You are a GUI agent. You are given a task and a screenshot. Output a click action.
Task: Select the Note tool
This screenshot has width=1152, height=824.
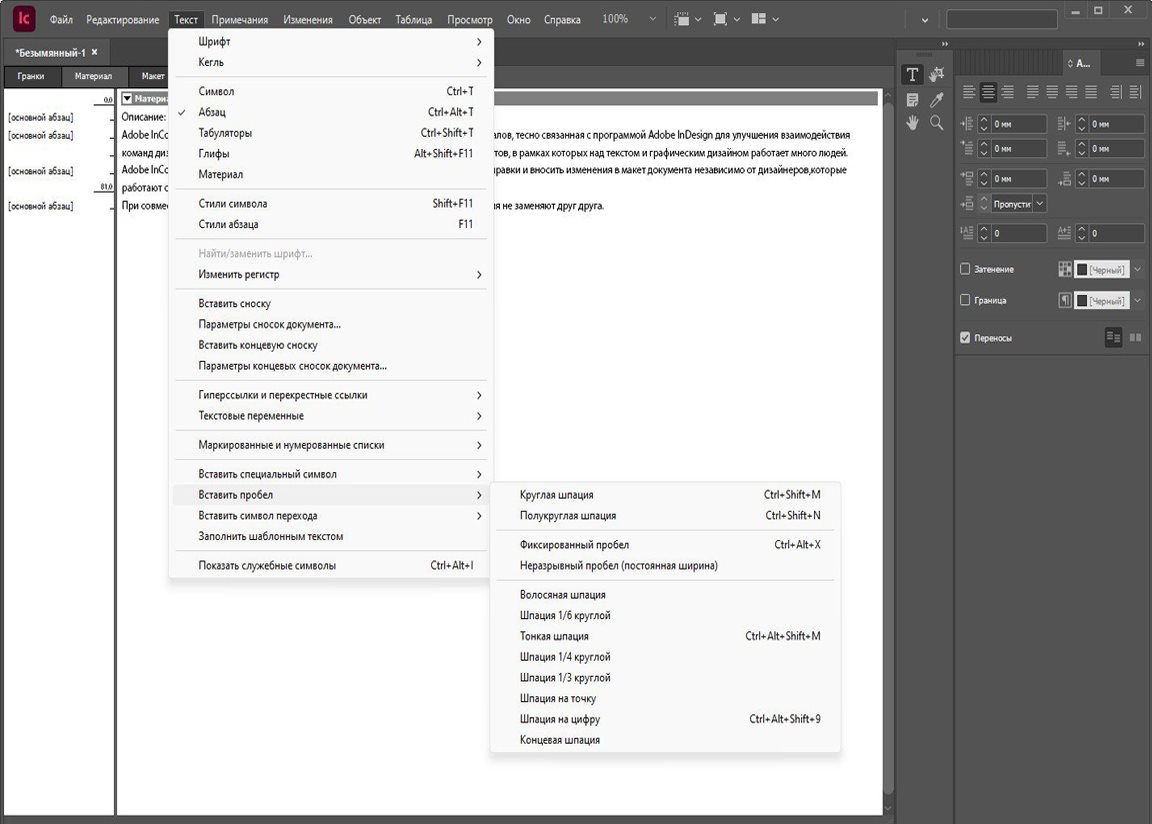pyautogui.click(x=912, y=99)
